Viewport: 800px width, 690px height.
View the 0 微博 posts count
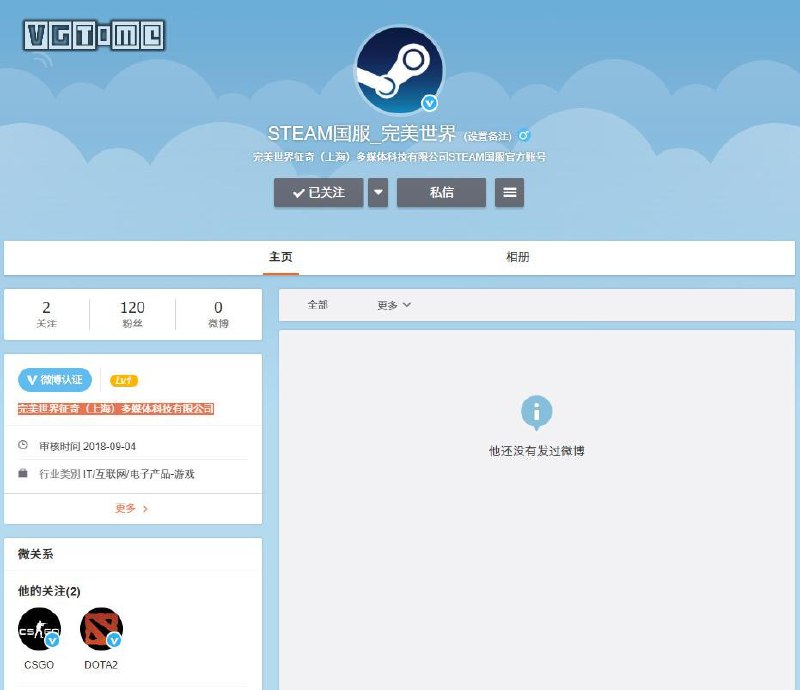point(218,314)
